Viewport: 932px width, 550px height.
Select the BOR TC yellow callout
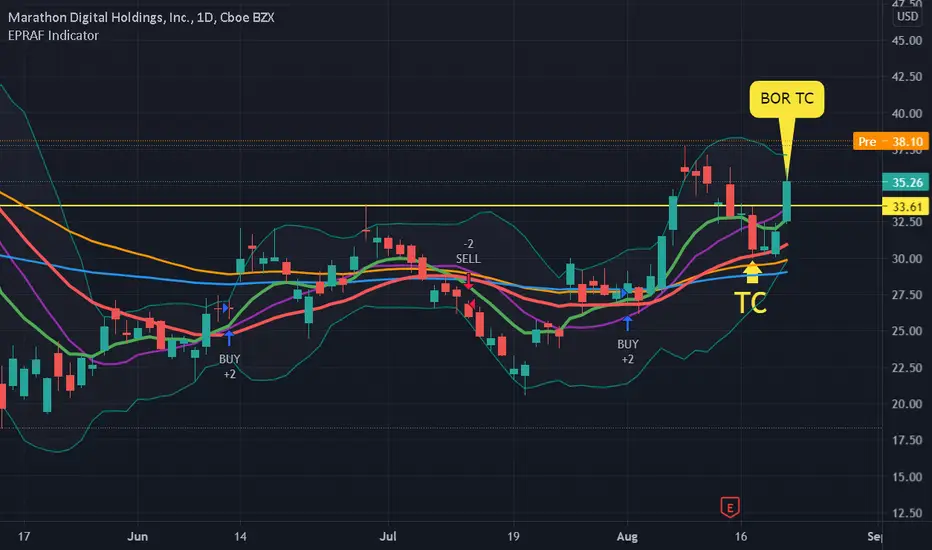point(787,99)
